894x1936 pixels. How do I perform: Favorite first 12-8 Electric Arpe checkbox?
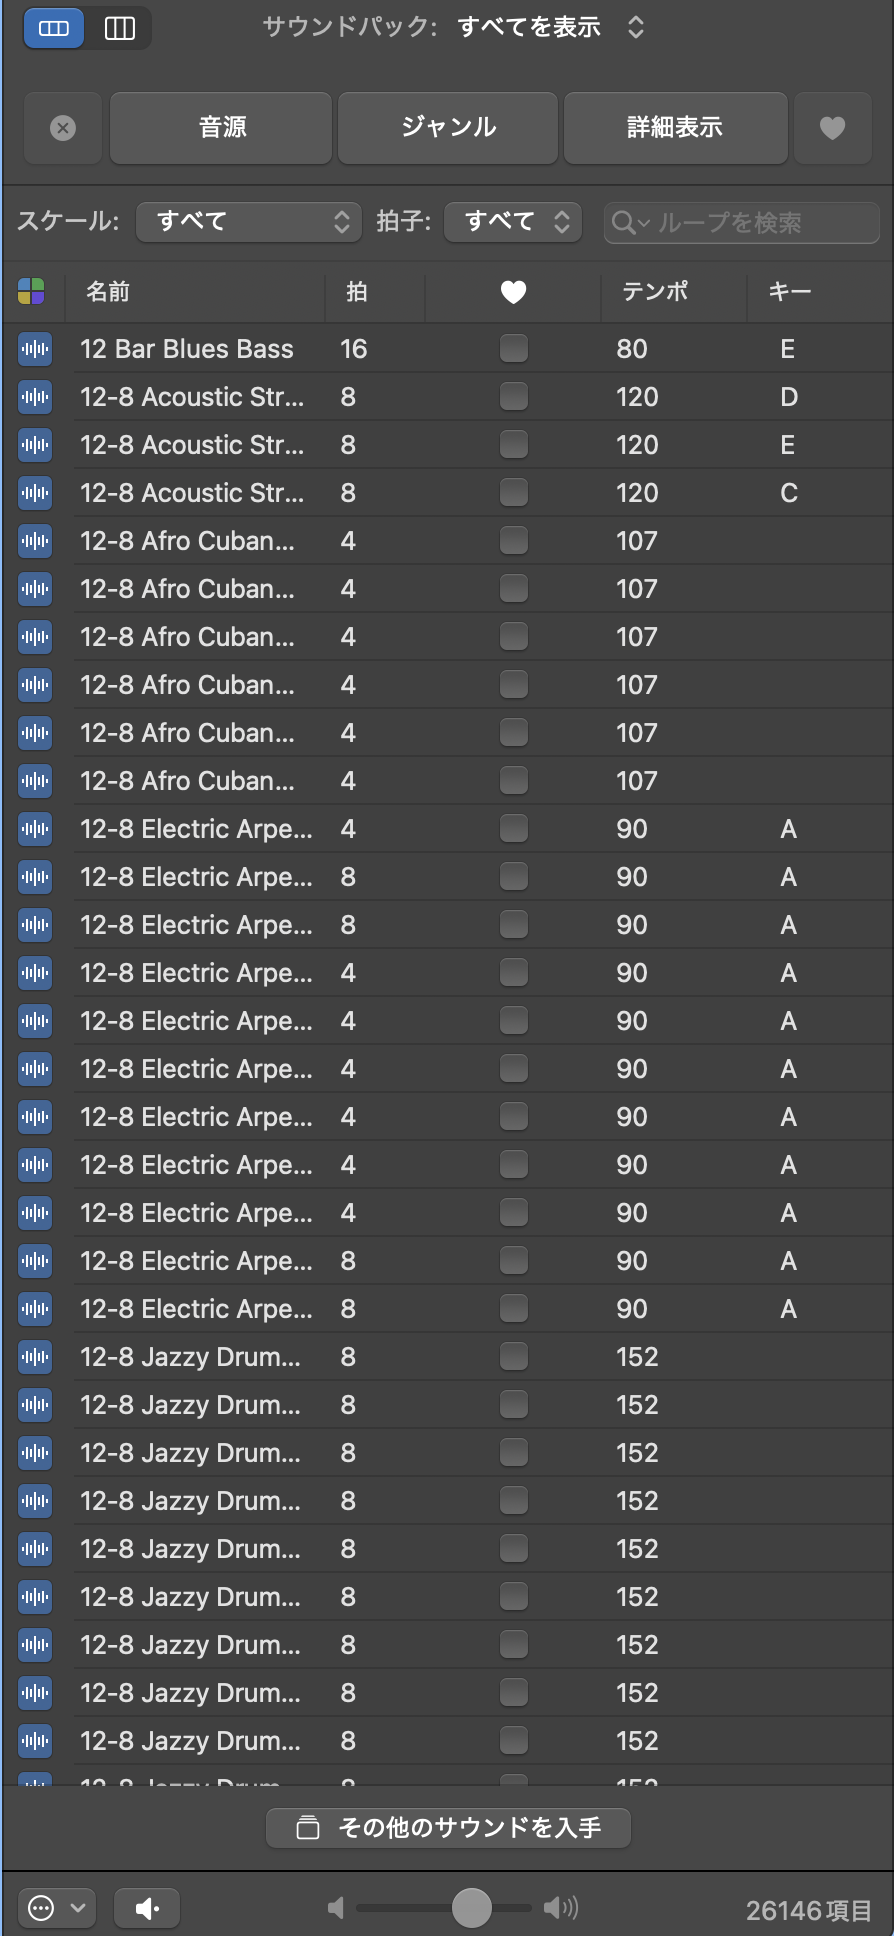coord(514,829)
